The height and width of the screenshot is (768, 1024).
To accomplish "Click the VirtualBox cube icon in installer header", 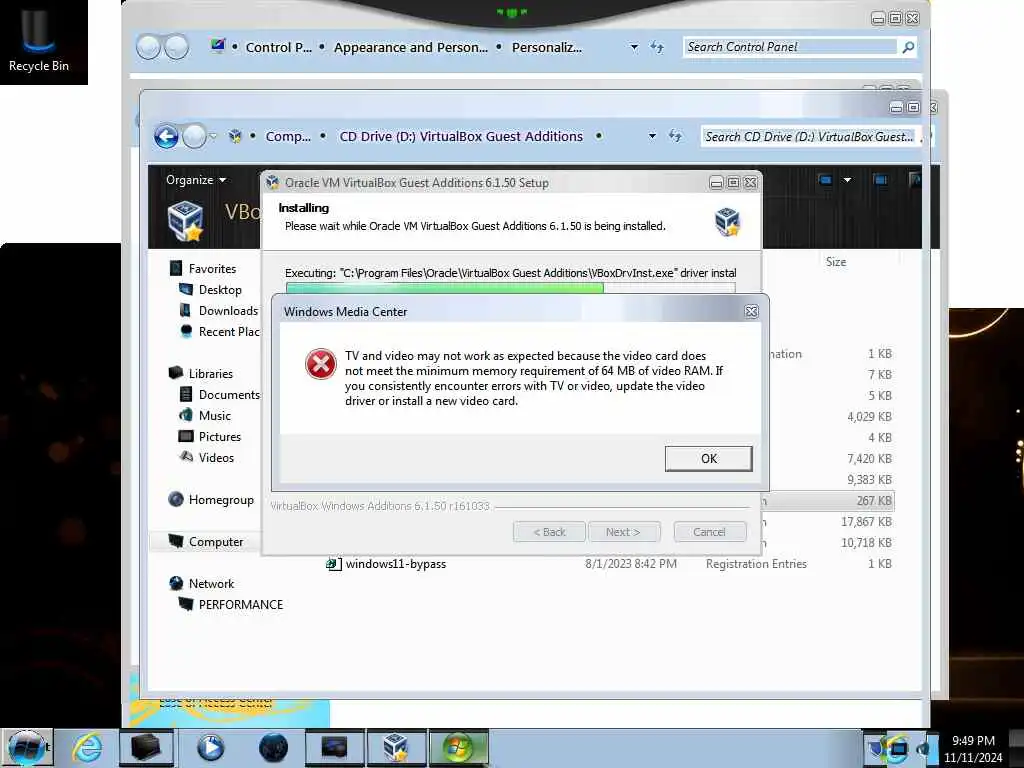I will (727, 221).
